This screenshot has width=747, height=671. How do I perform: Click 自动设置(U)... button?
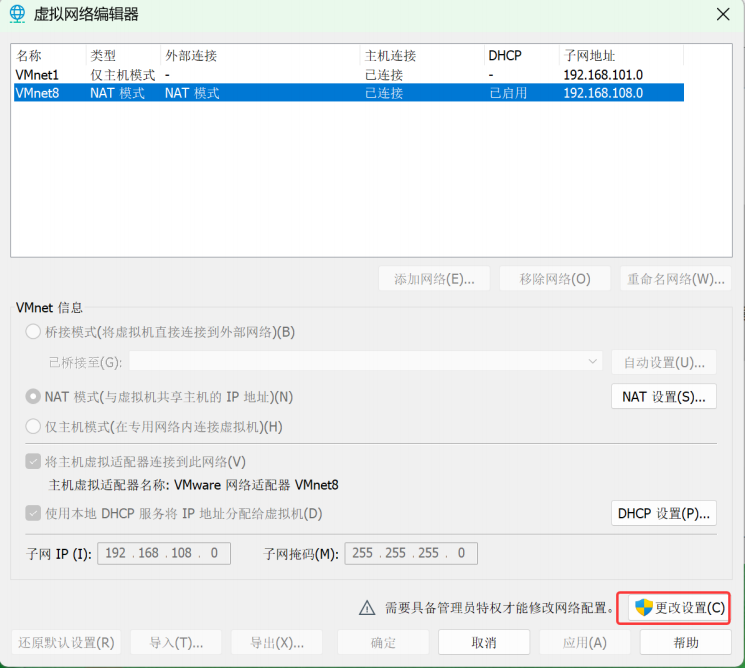[x=664, y=363]
